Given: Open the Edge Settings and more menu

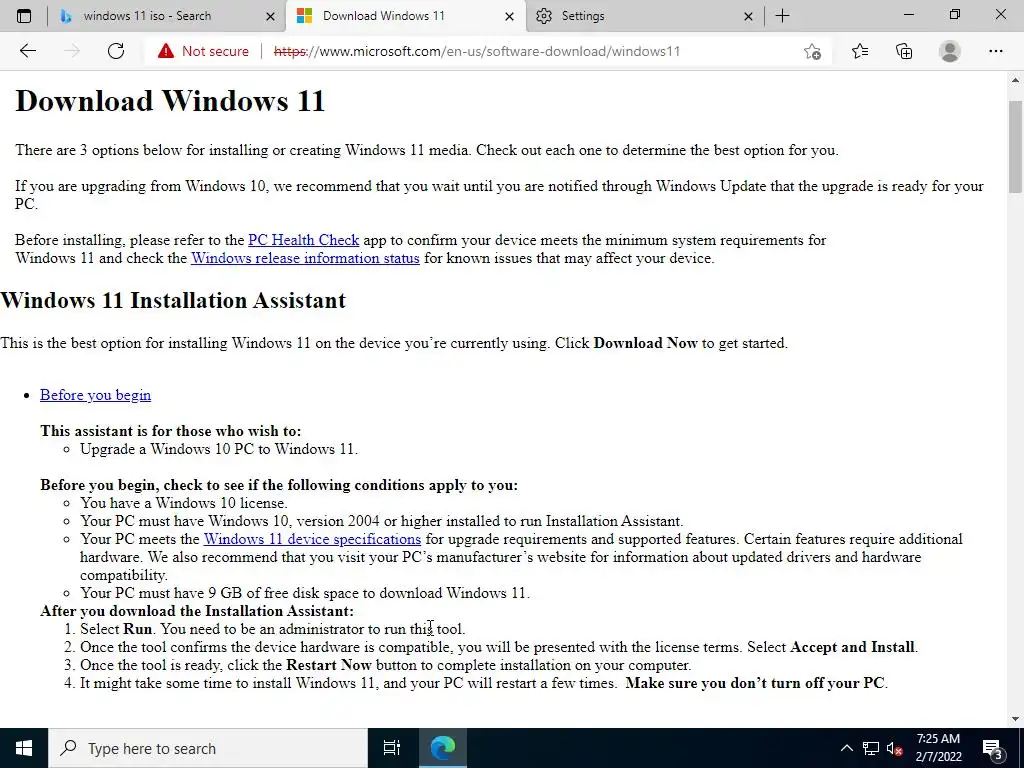Looking at the screenshot, I should point(995,51).
